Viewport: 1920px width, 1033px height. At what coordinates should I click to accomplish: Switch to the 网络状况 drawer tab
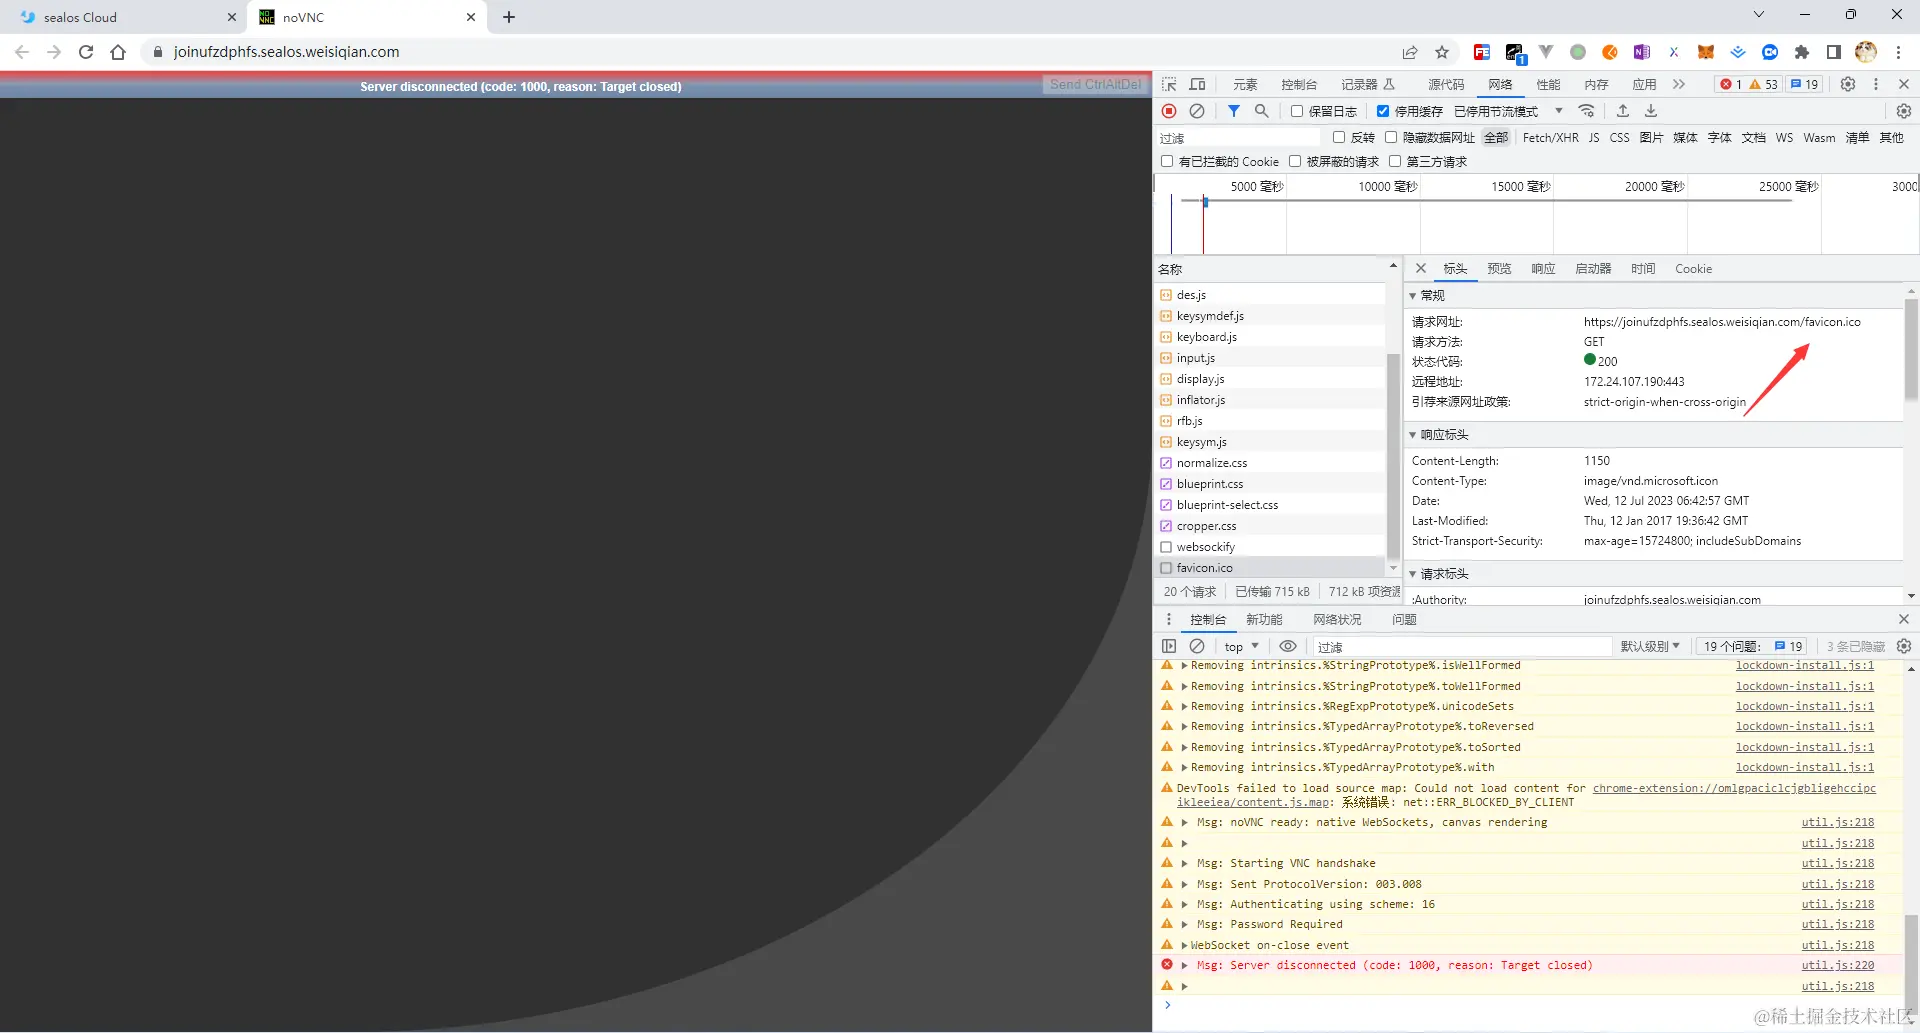[x=1337, y=619]
